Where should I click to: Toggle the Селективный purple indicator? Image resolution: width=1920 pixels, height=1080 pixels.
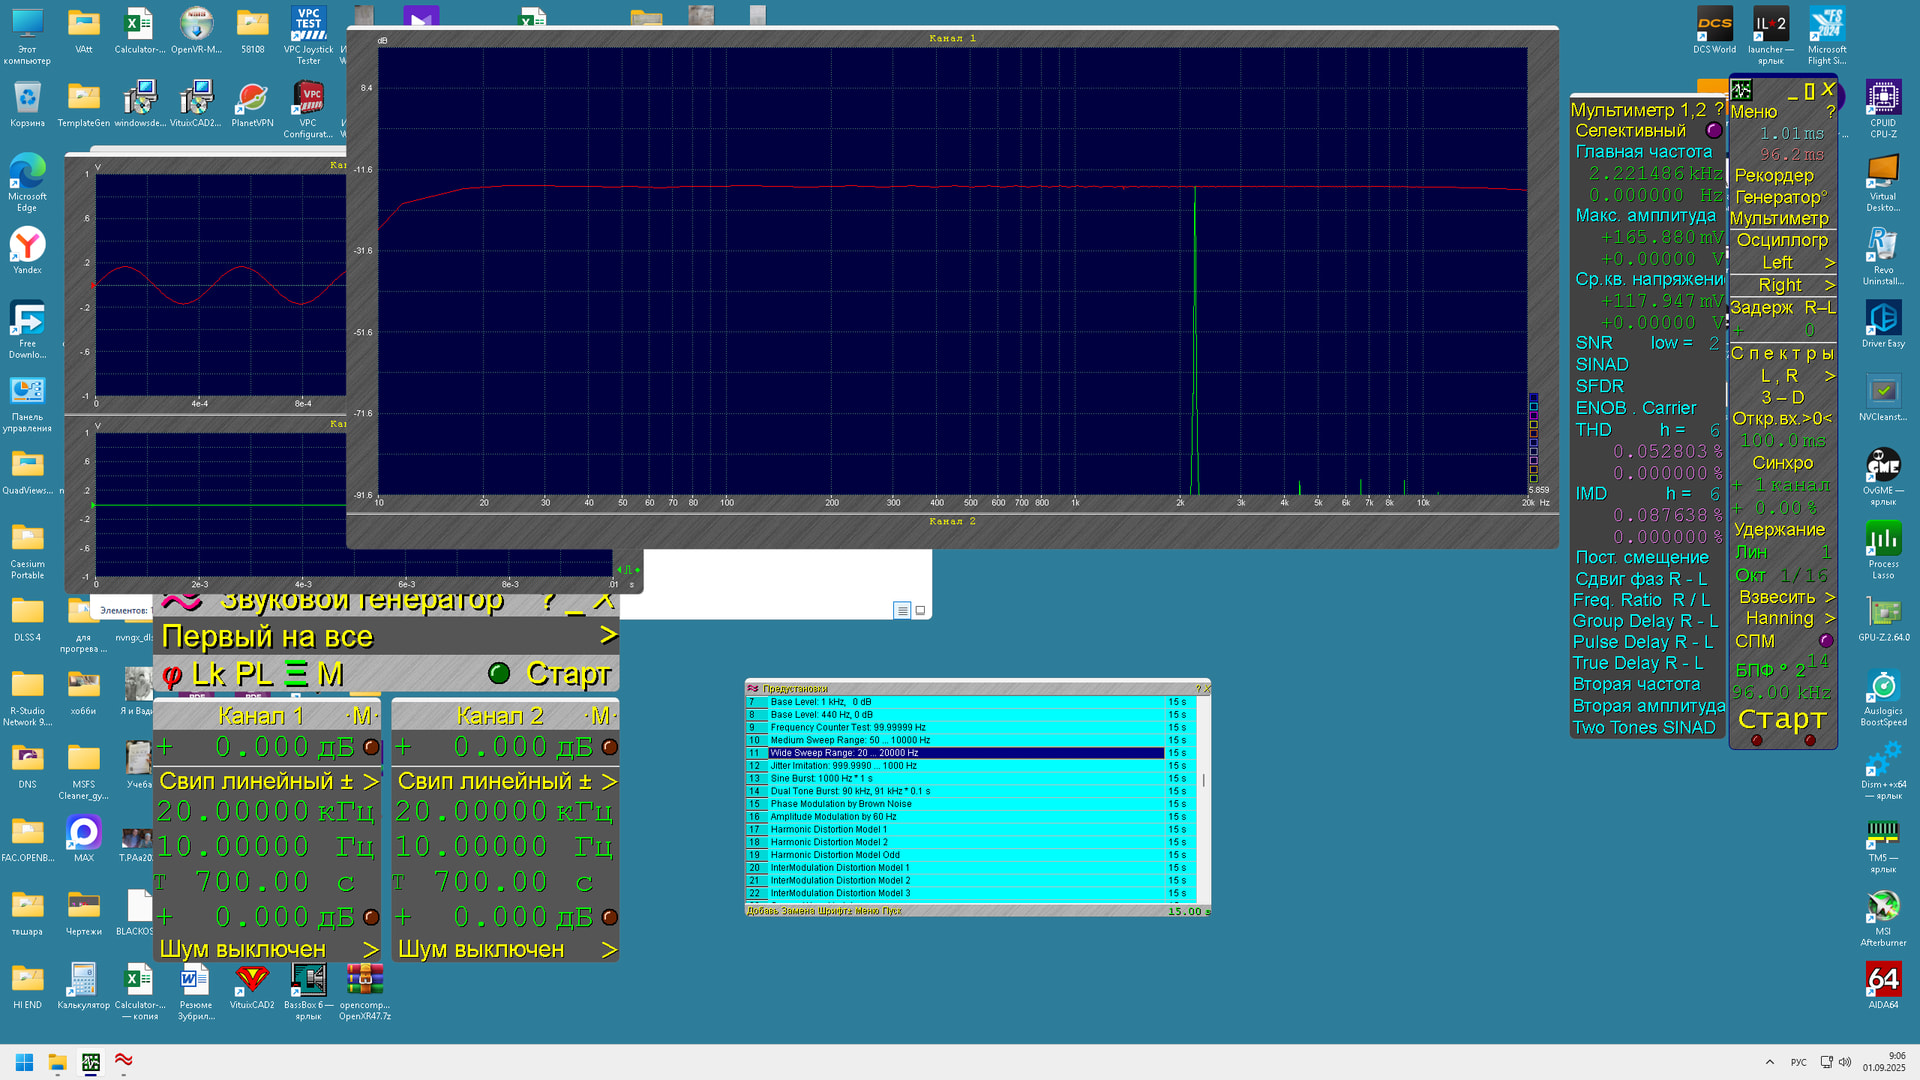pyautogui.click(x=1713, y=131)
